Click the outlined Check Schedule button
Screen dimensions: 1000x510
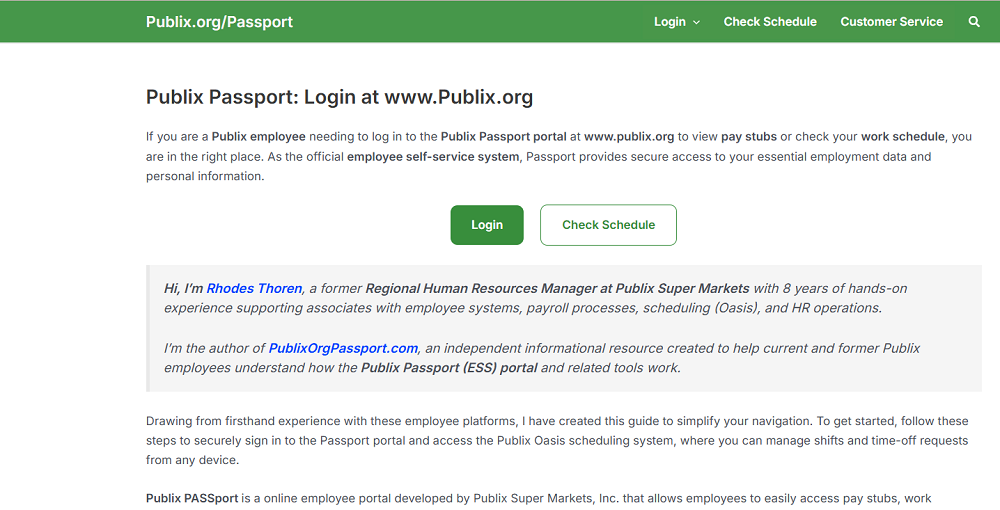[x=608, y=225]
